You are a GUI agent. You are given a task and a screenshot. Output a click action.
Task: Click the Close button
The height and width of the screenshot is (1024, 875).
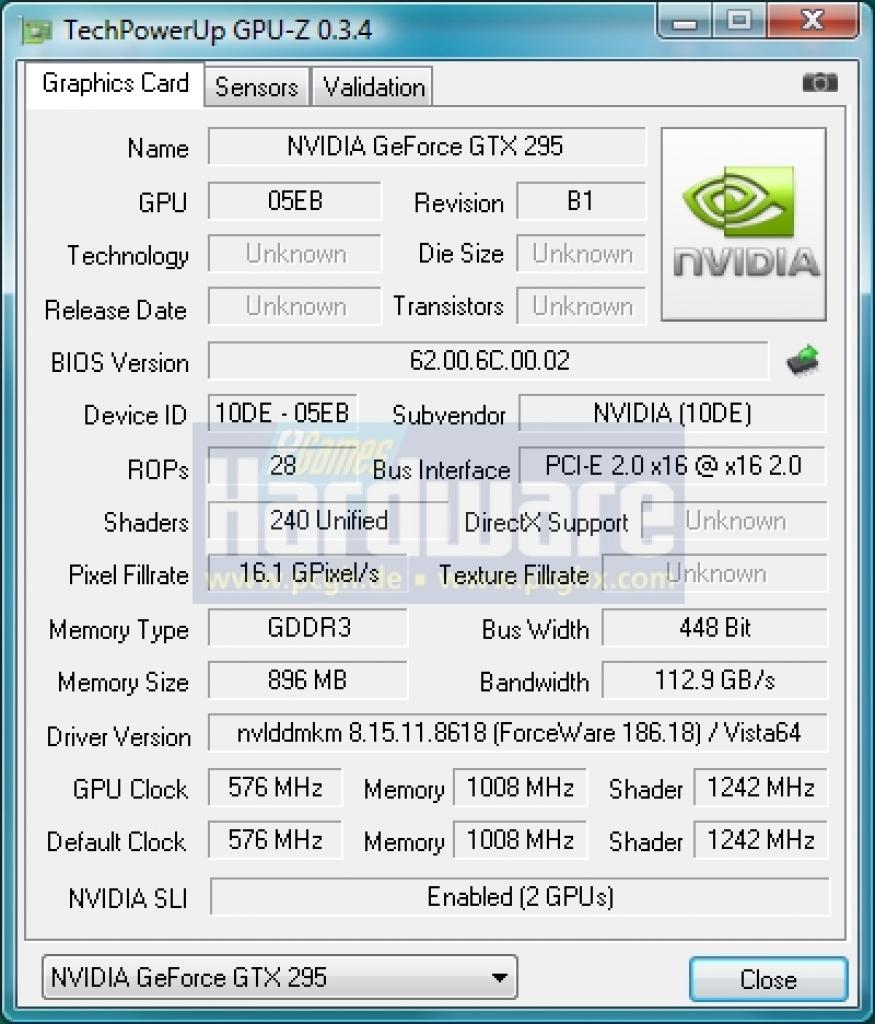769,979
